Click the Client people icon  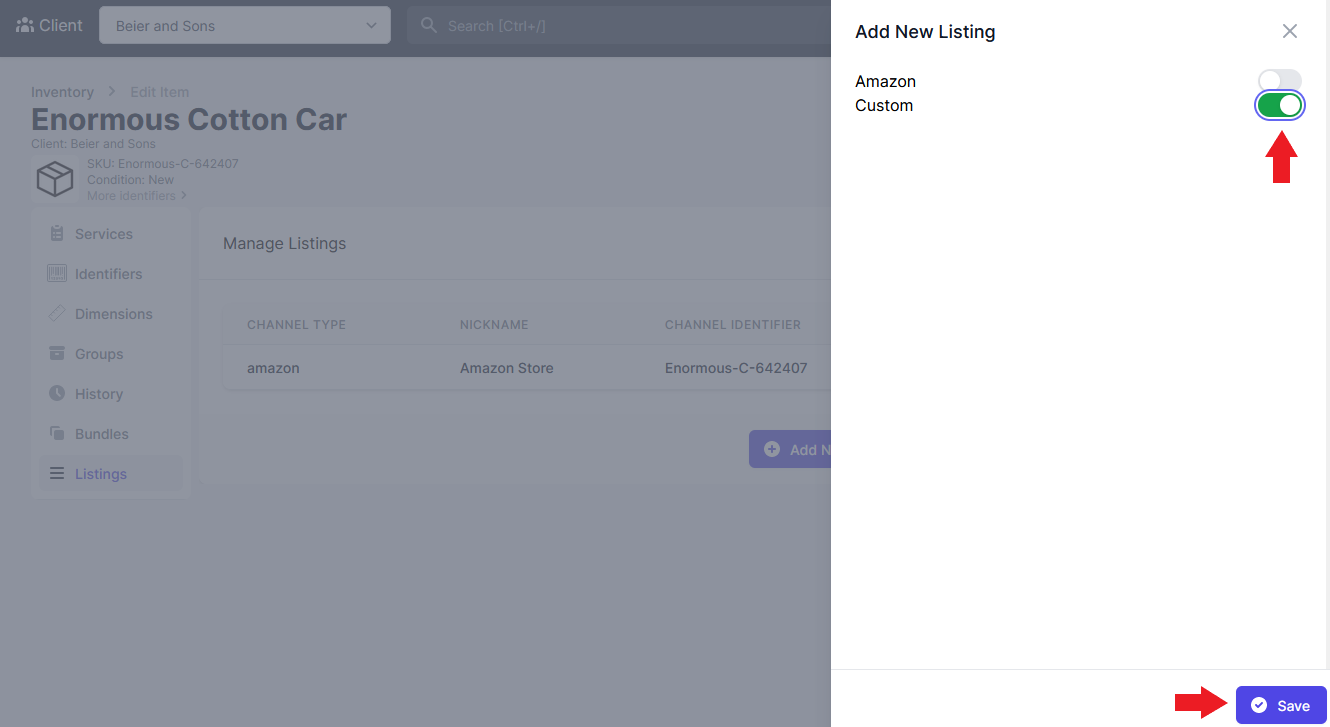tap(25, 25)
